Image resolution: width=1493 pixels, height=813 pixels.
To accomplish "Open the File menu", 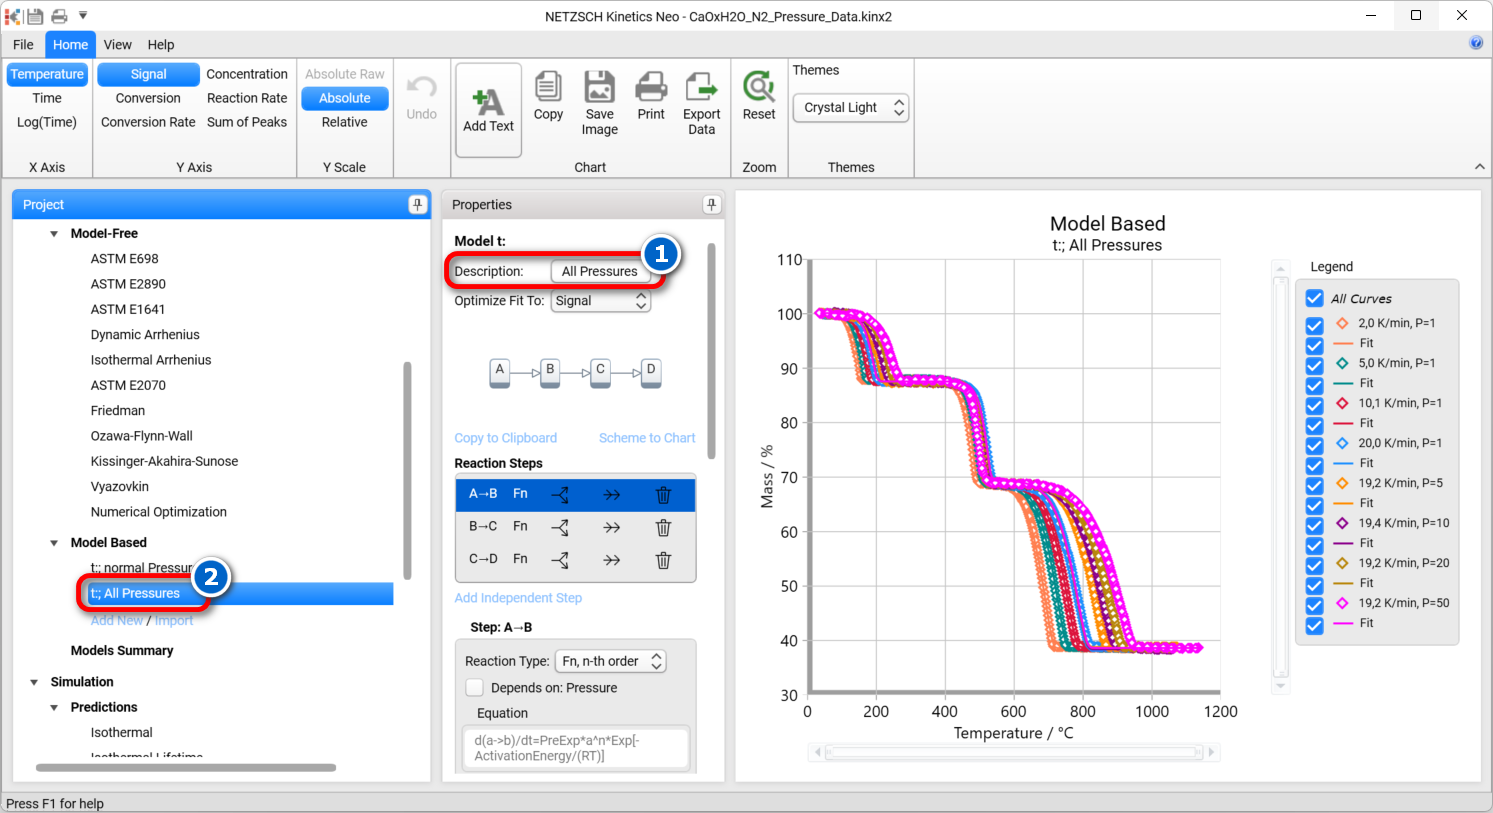I will pyautogui.click(x=23, y=45).
